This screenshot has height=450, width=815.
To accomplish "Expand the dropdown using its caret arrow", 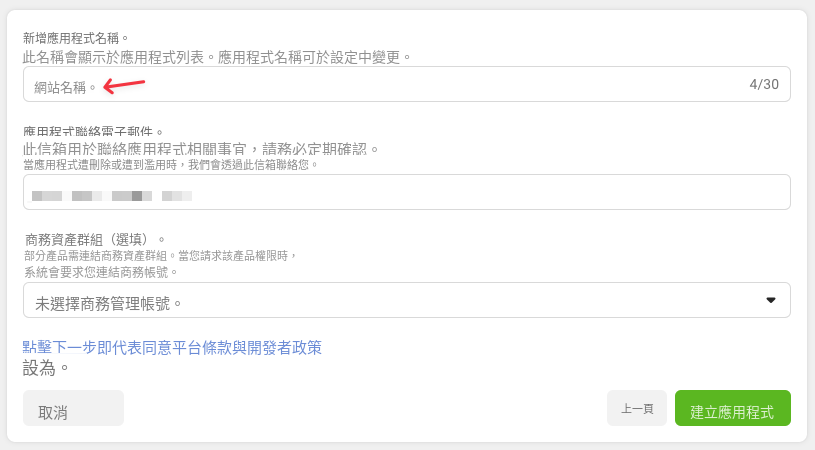I will (x=771, y=300).
